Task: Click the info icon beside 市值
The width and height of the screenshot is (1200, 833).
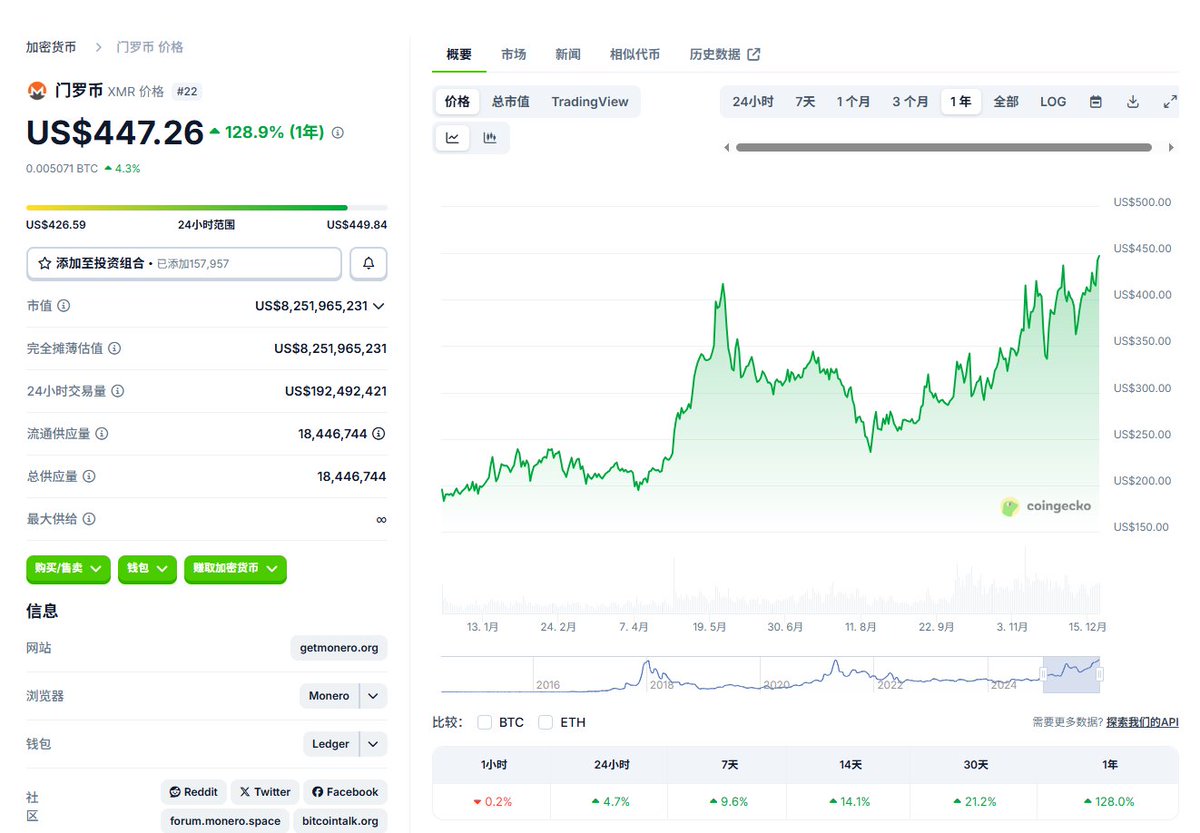Action: 64,306
